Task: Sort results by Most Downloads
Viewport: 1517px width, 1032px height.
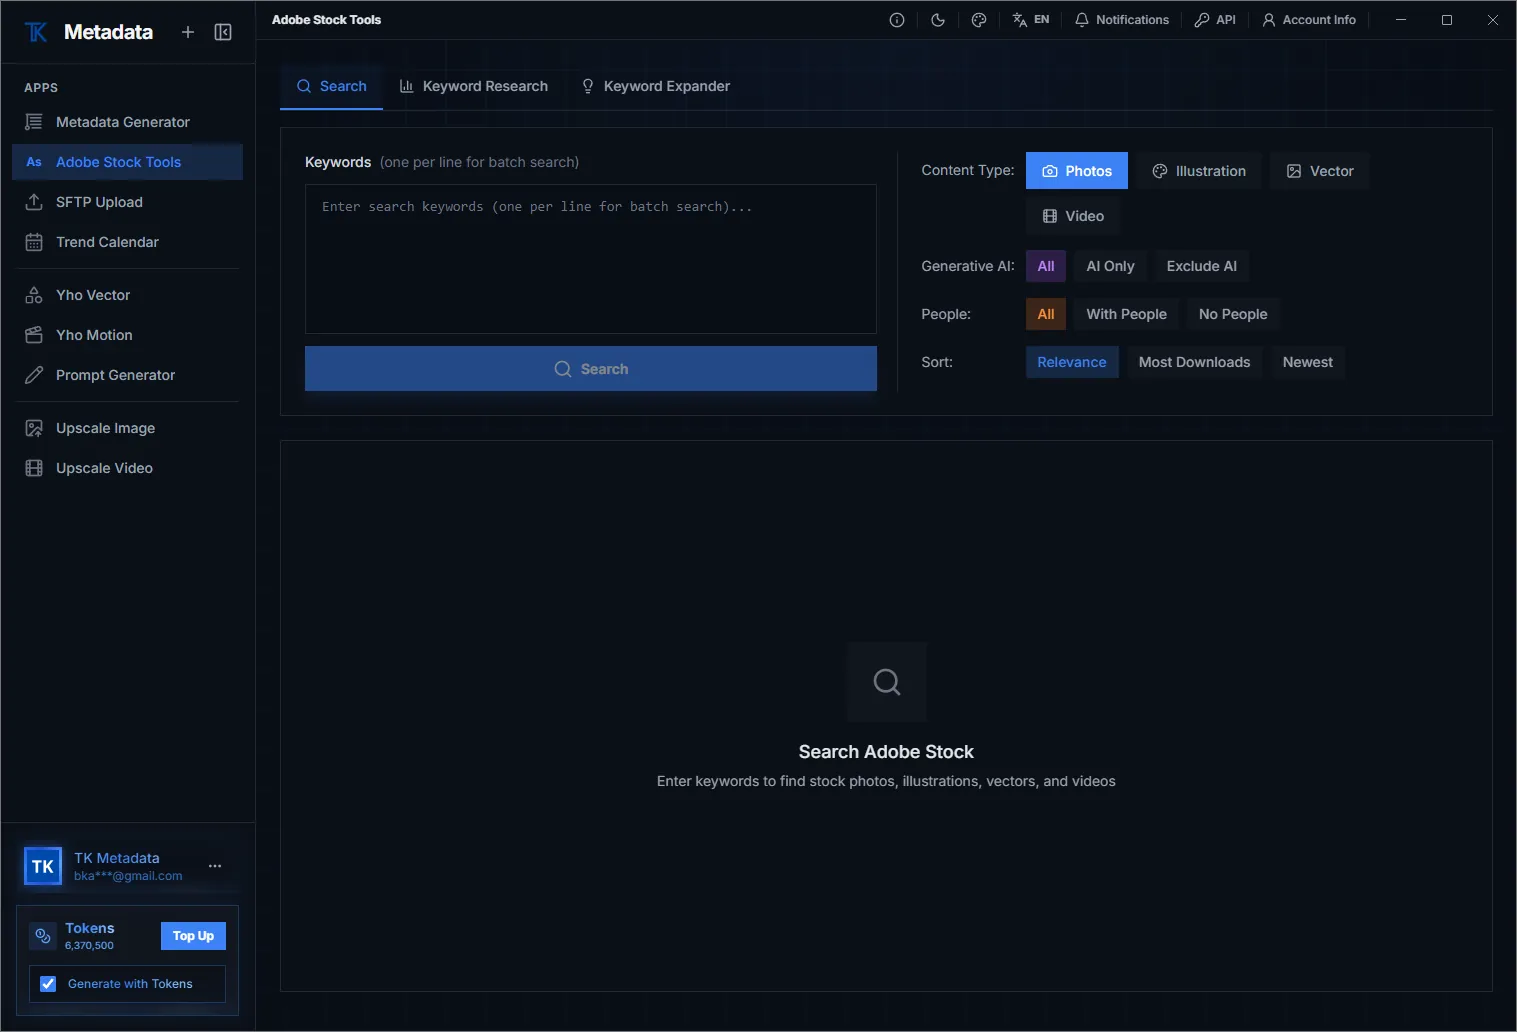Action: point(1195,362)
